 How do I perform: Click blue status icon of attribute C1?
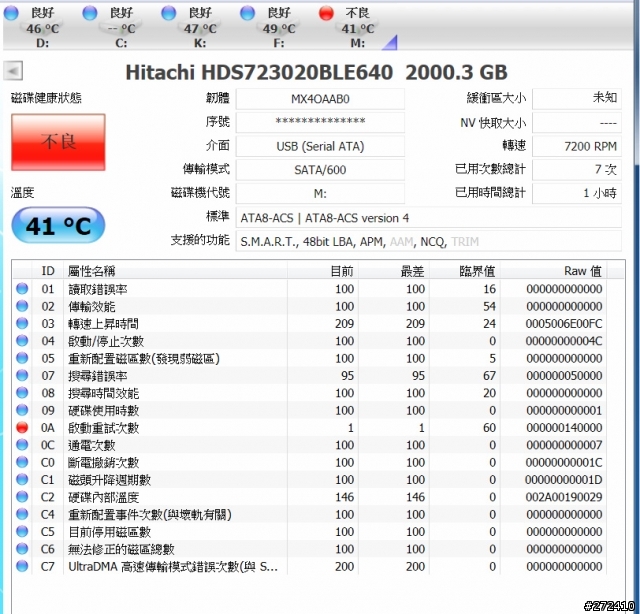(22, 480)
